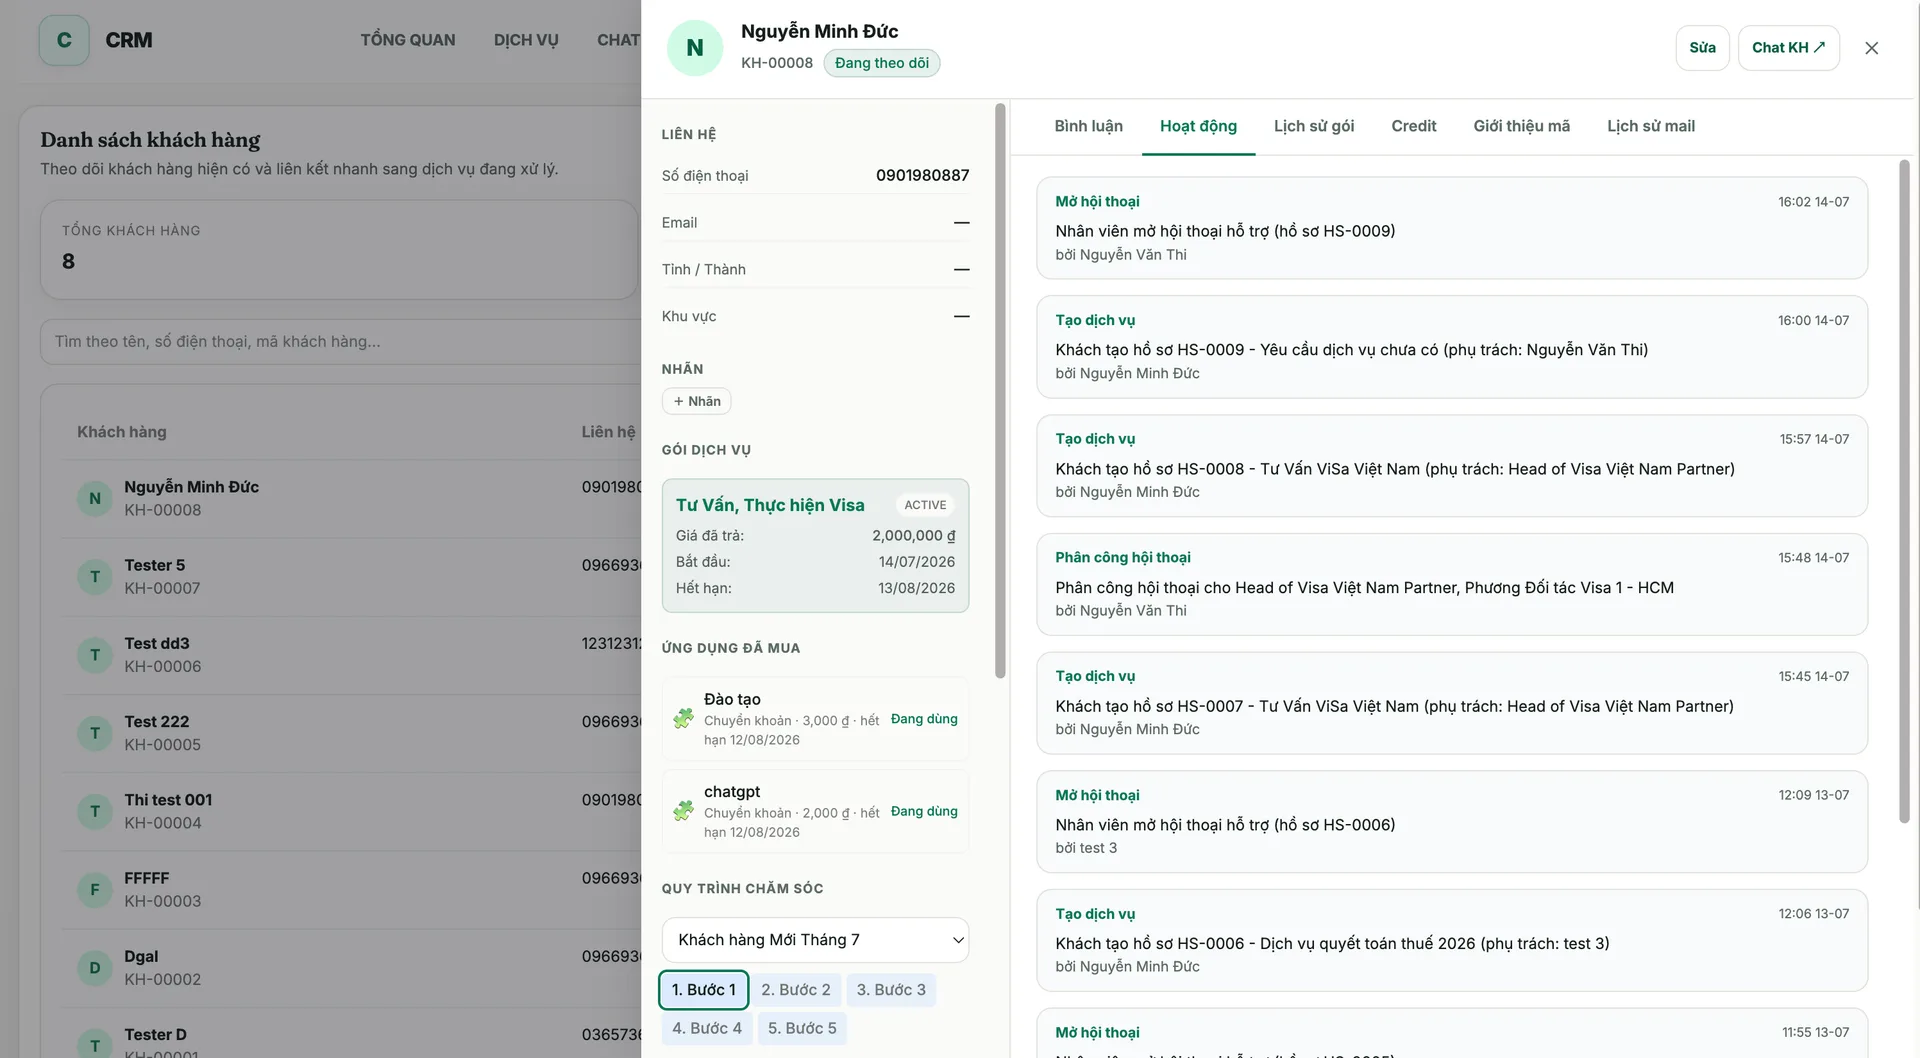Select care step 4. Bước 4
Viewport: 1920px width, 1058px height.
click(x=707, y=1028)
